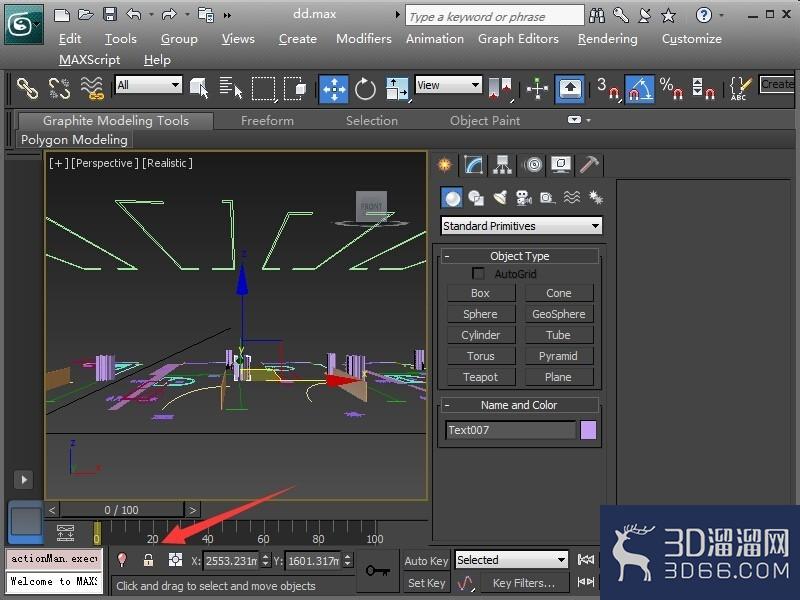Expand the quick access toolbar overflow

pyautogui.click(x=228, y=15)
